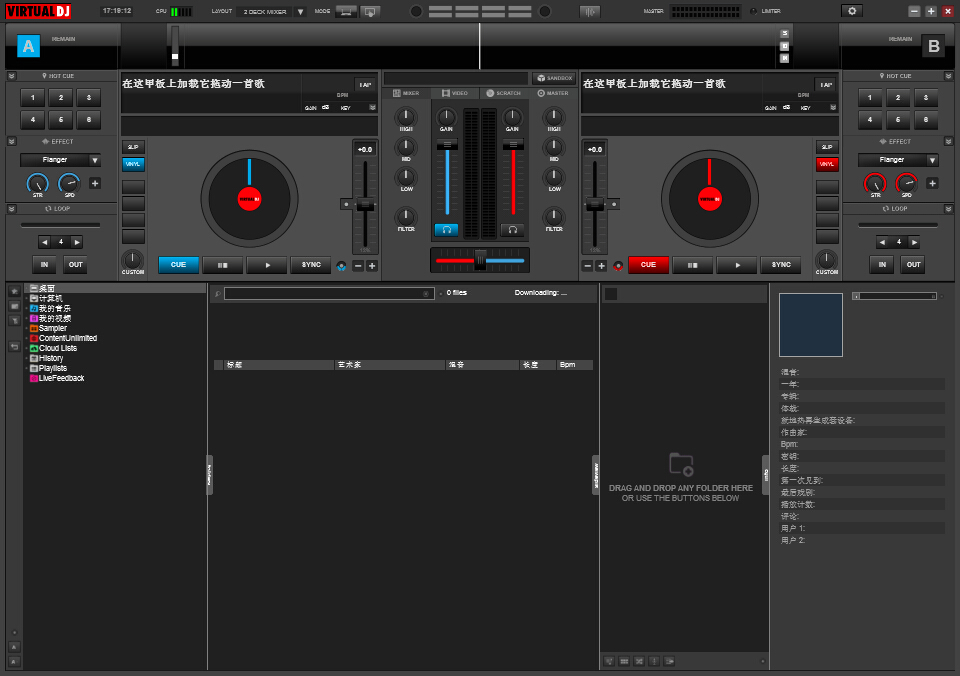Open the settings gear in top bar
The image size is (960, 676).
click(x=851, y=11)
